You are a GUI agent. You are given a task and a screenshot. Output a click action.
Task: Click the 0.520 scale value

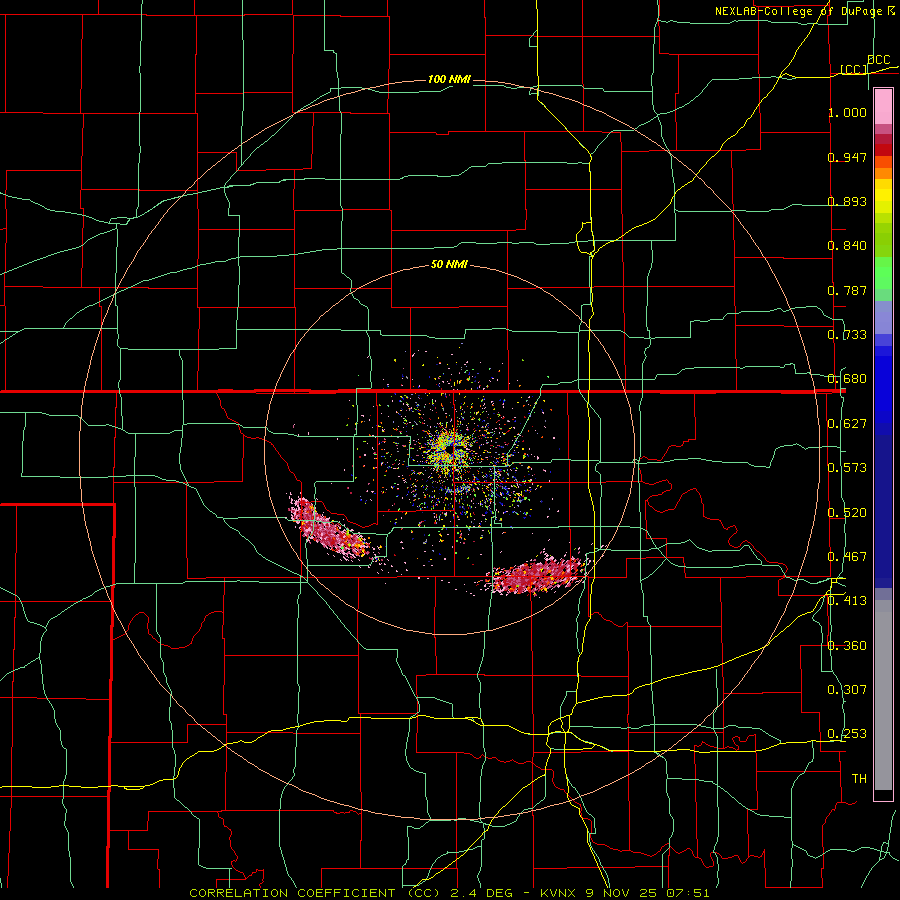(847, 512)
